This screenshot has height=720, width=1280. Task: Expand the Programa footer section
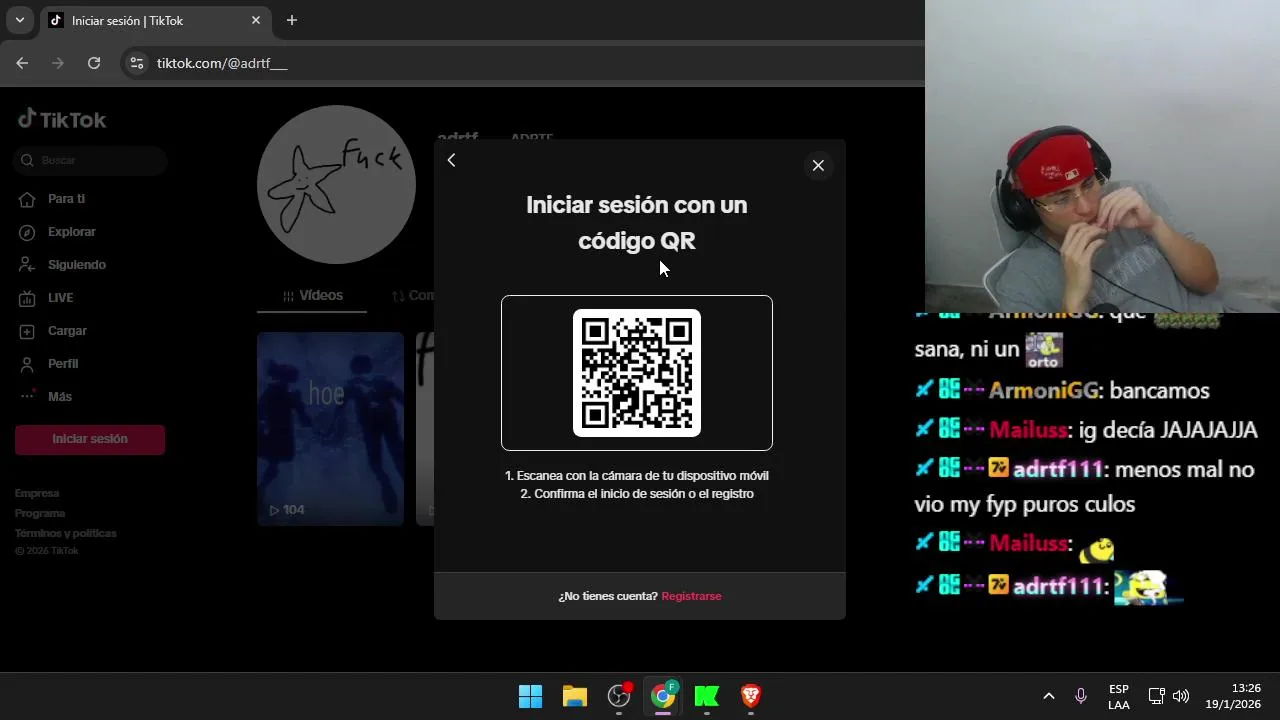(40, 513)
